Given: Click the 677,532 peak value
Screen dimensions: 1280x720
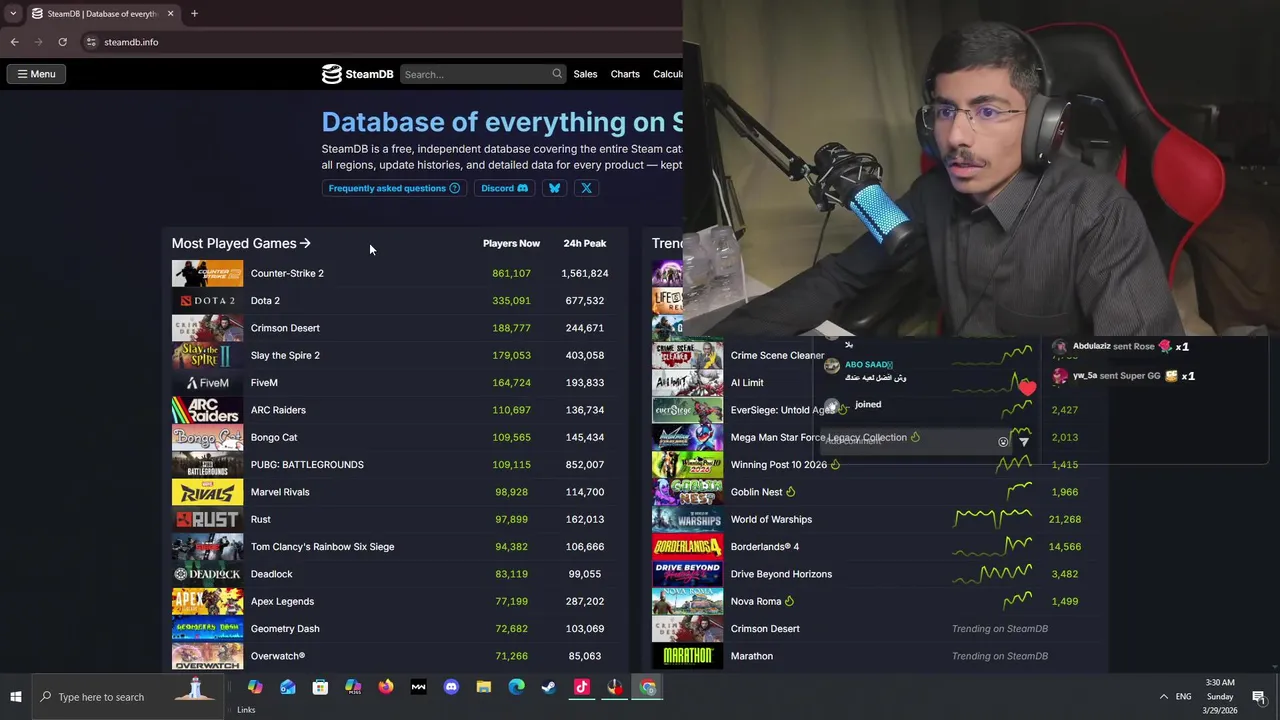Looking at the screenshot, I should click(584, 300).
